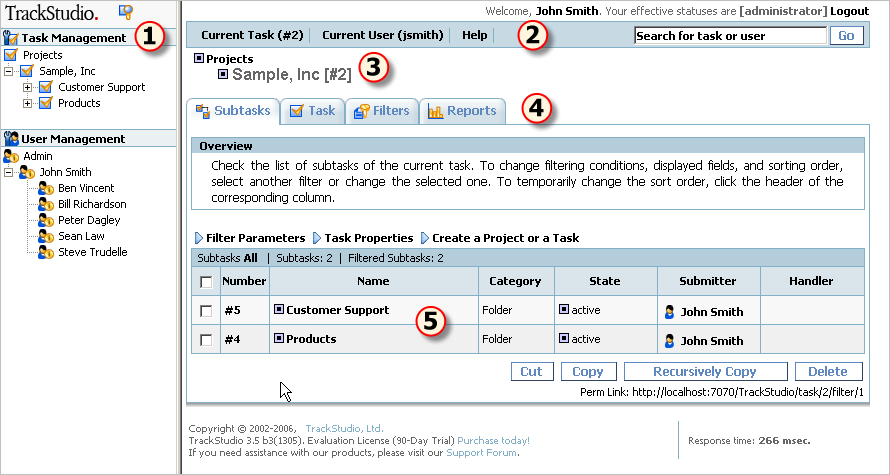Viewport: 890px width, 475px height.
Task: Check the box for task #4
Action: (x=207, y=340)
